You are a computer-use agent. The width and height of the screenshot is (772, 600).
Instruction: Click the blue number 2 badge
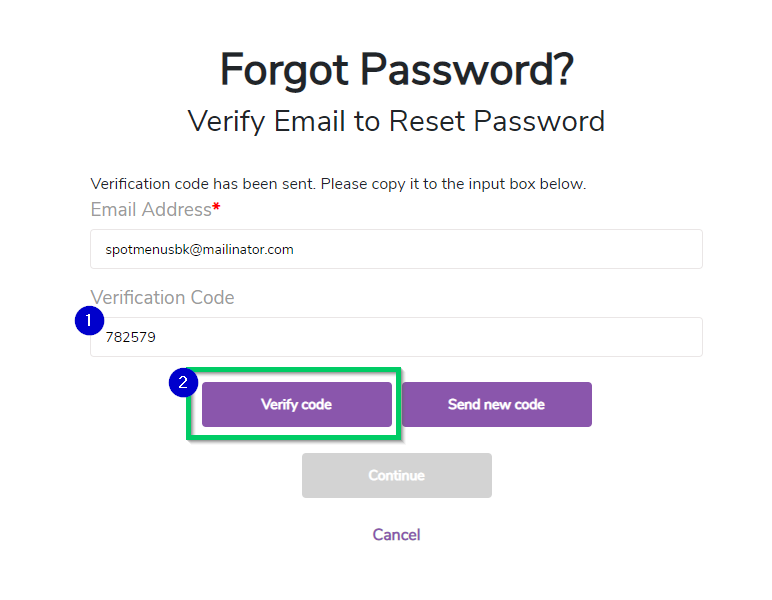click(x=182, y=382)
